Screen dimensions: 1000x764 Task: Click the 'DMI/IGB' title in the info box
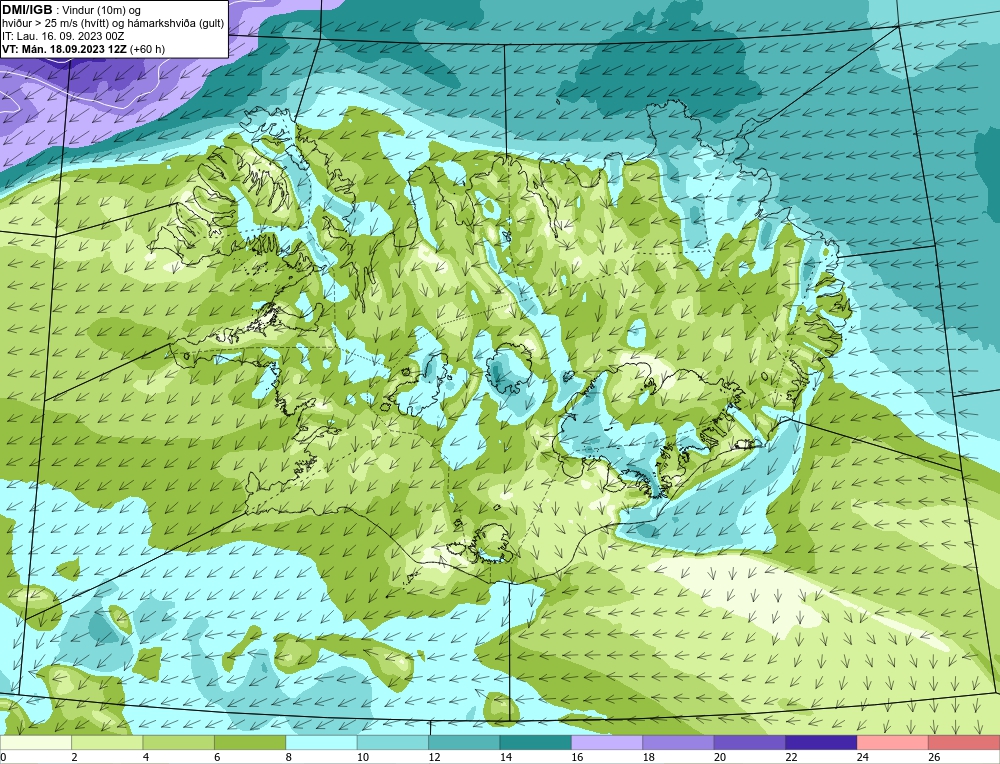tap(27, 10)
